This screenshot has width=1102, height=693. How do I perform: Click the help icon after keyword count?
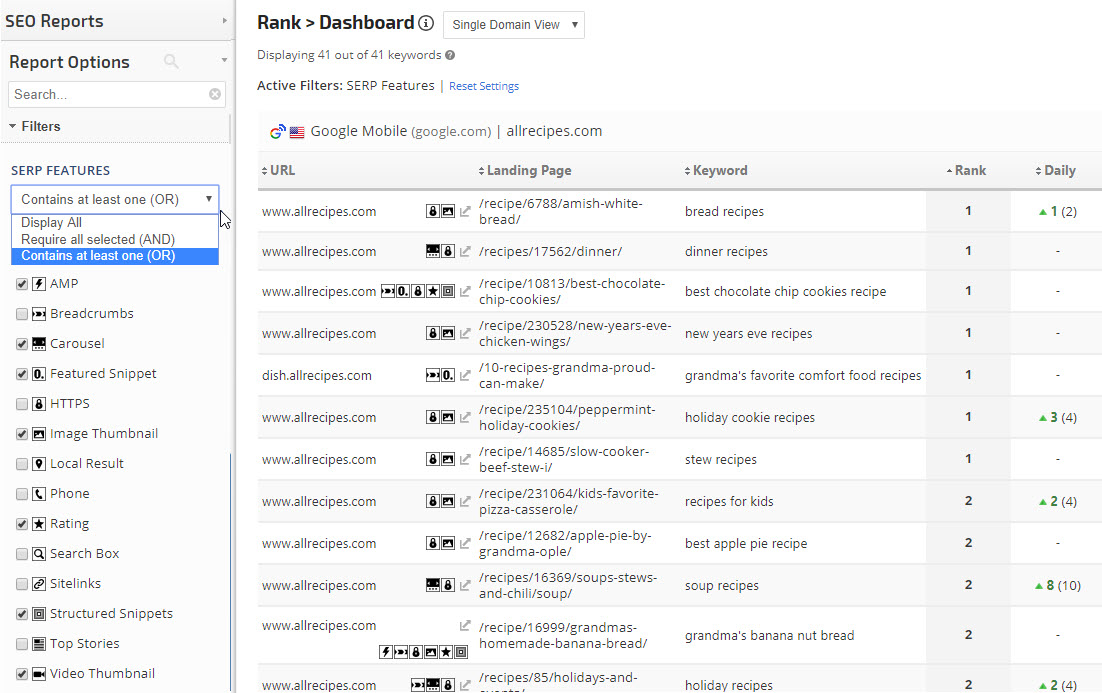point(450,56)
